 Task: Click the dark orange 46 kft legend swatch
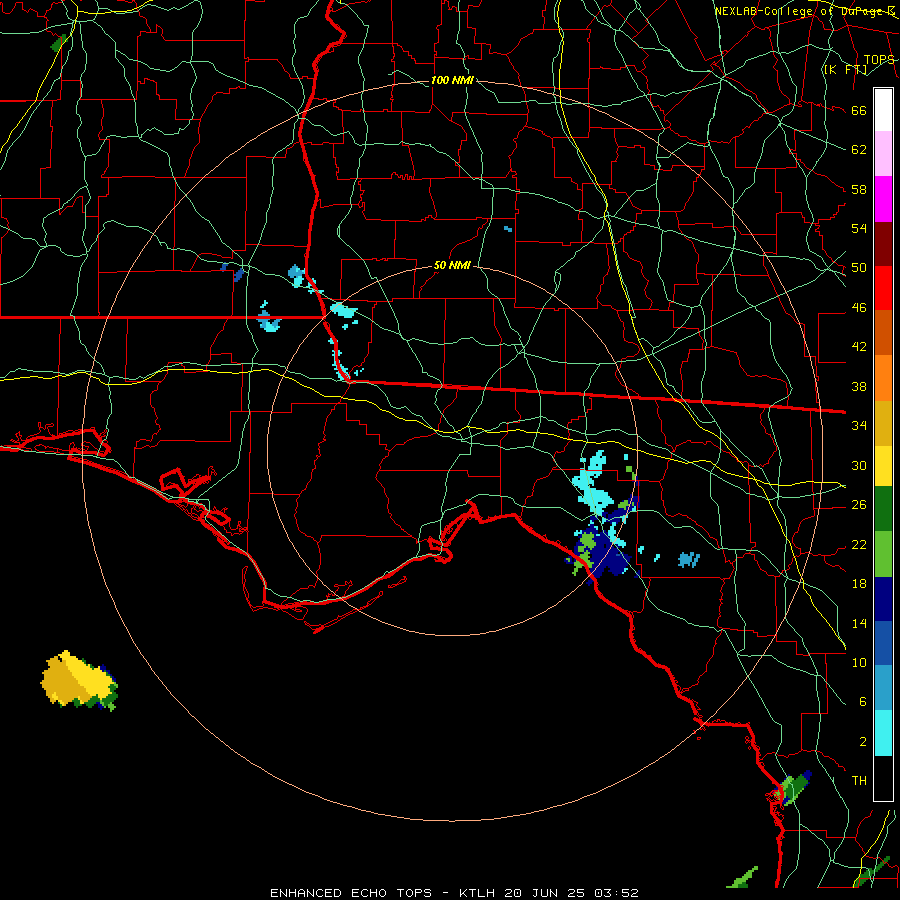(883, 333)
